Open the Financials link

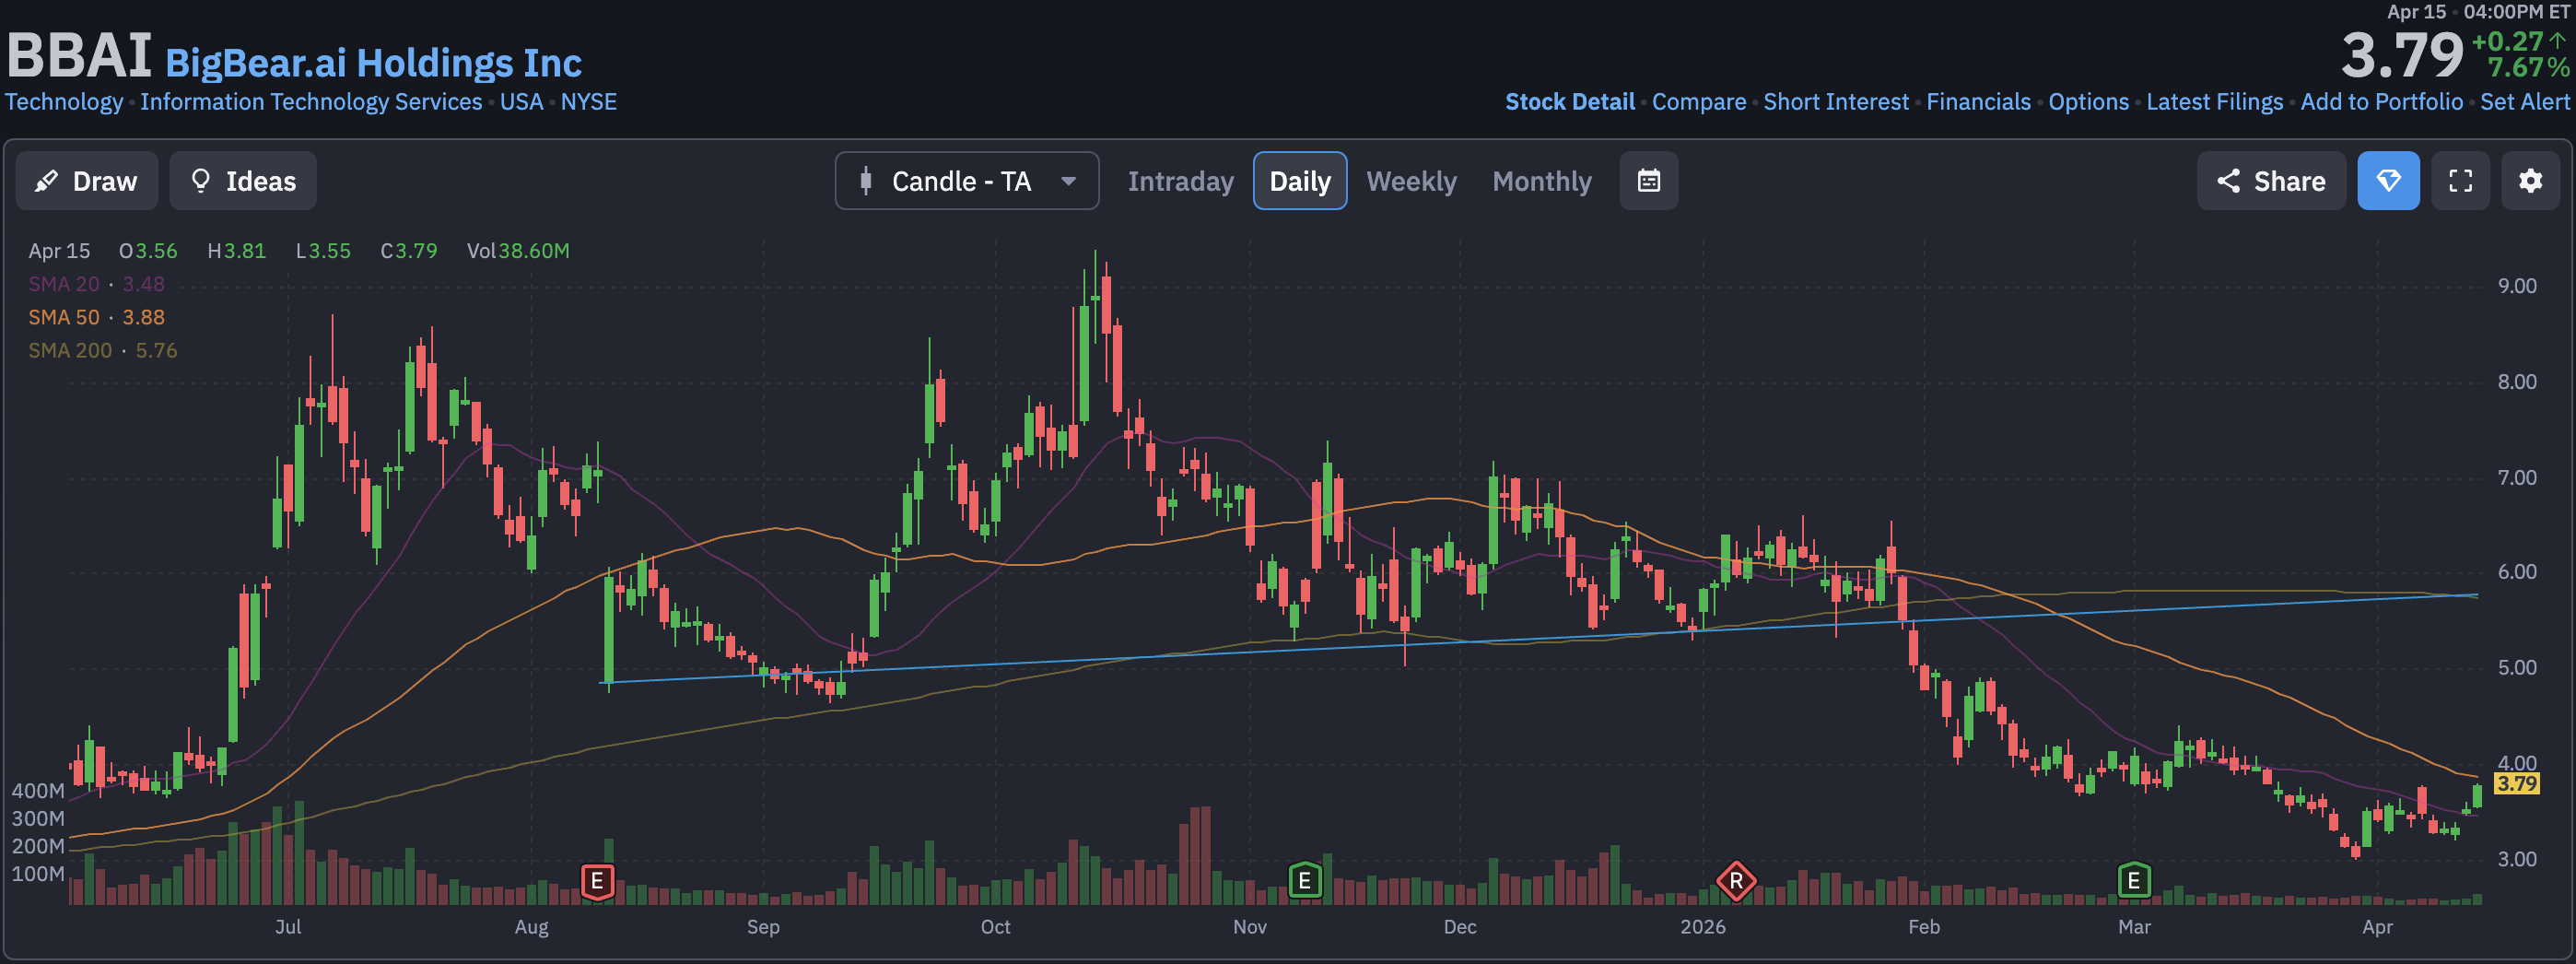pyautogui.click(x=1978, y=102)
